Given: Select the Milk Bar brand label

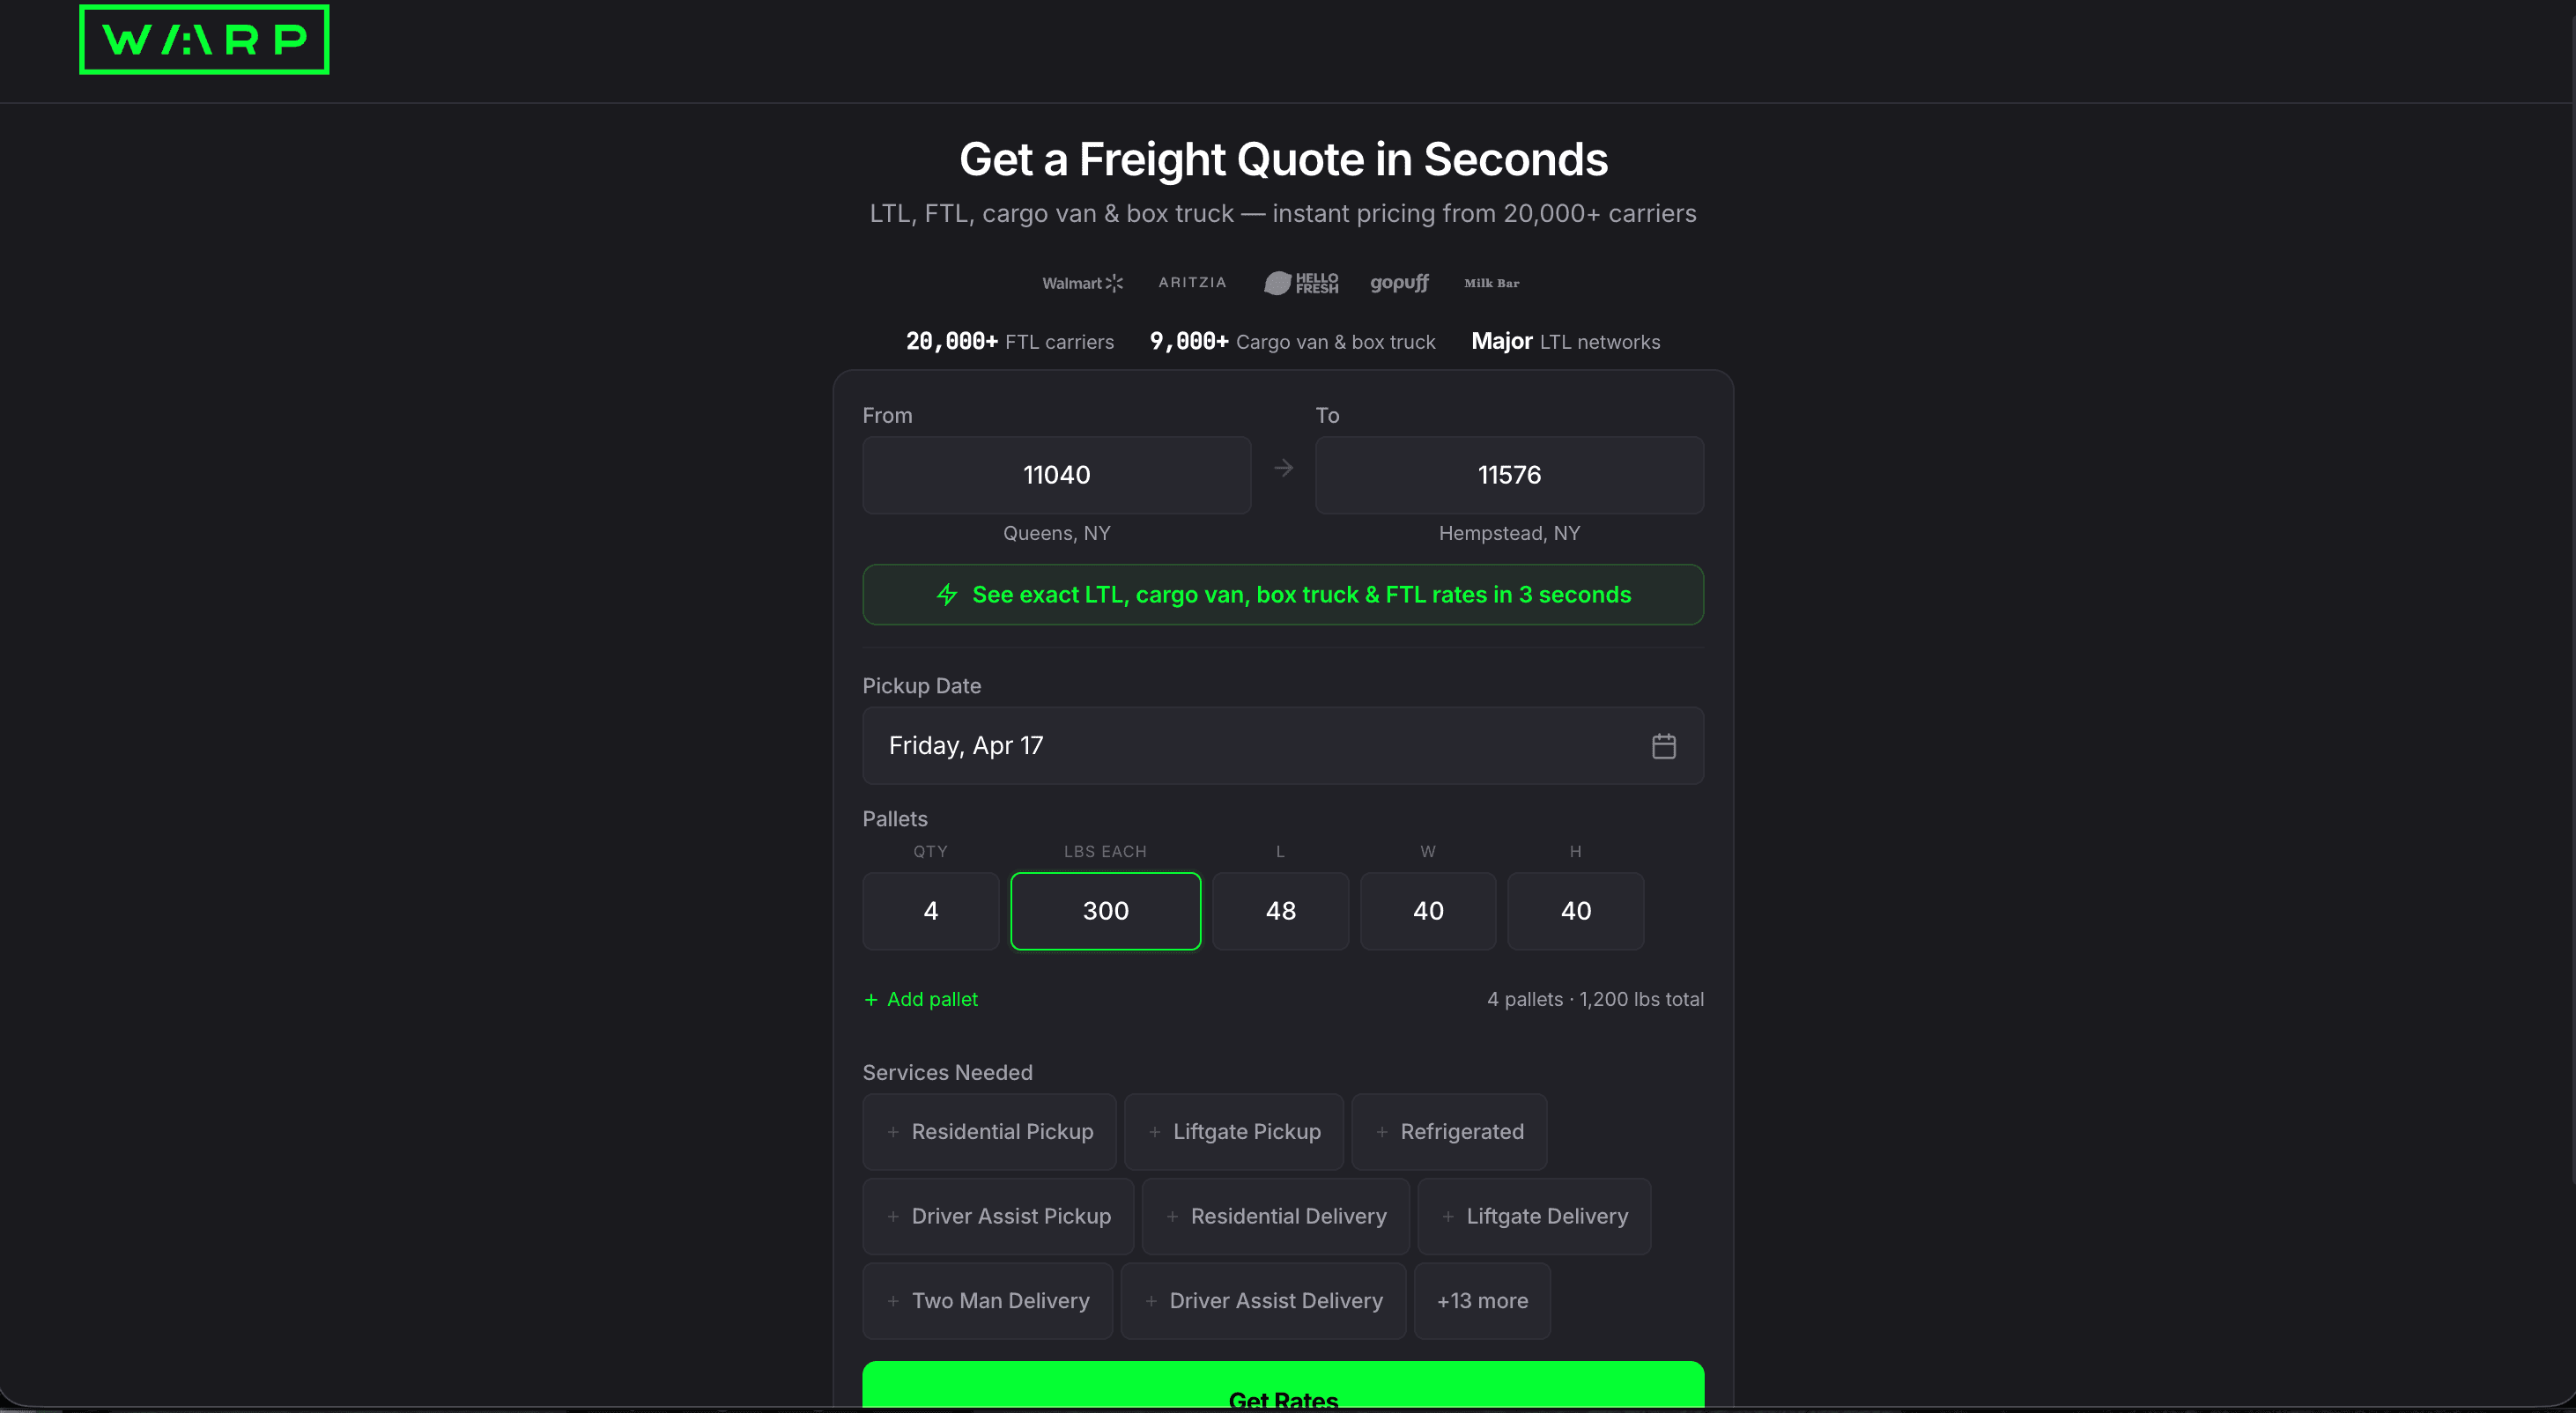Looking at the screenshot, I should pos(1491,283).
